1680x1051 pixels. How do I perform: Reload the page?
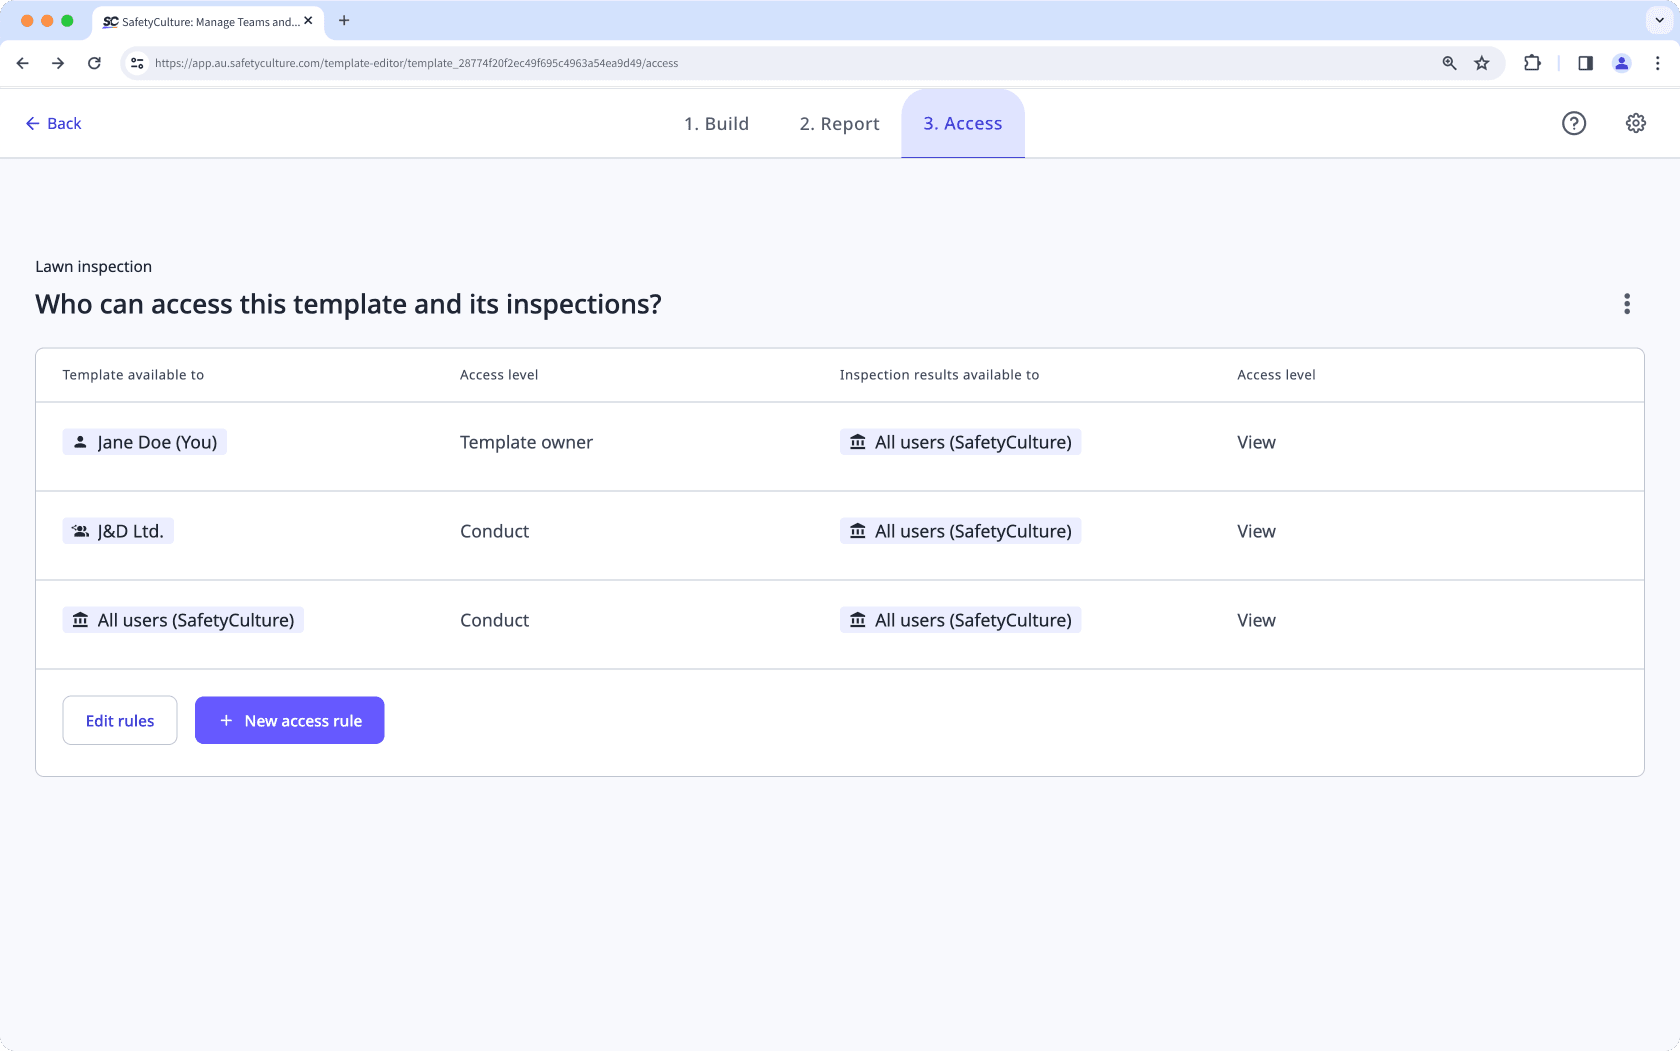coord(94,63)
